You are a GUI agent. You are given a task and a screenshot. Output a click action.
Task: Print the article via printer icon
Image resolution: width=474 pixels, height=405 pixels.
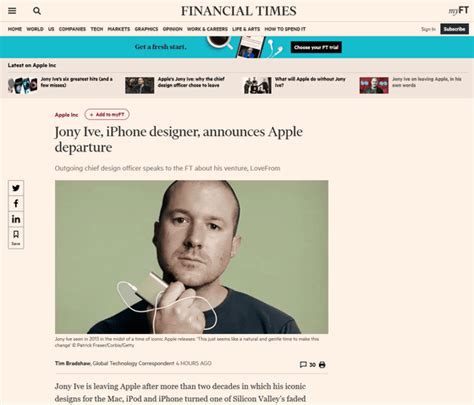point(322,365)
